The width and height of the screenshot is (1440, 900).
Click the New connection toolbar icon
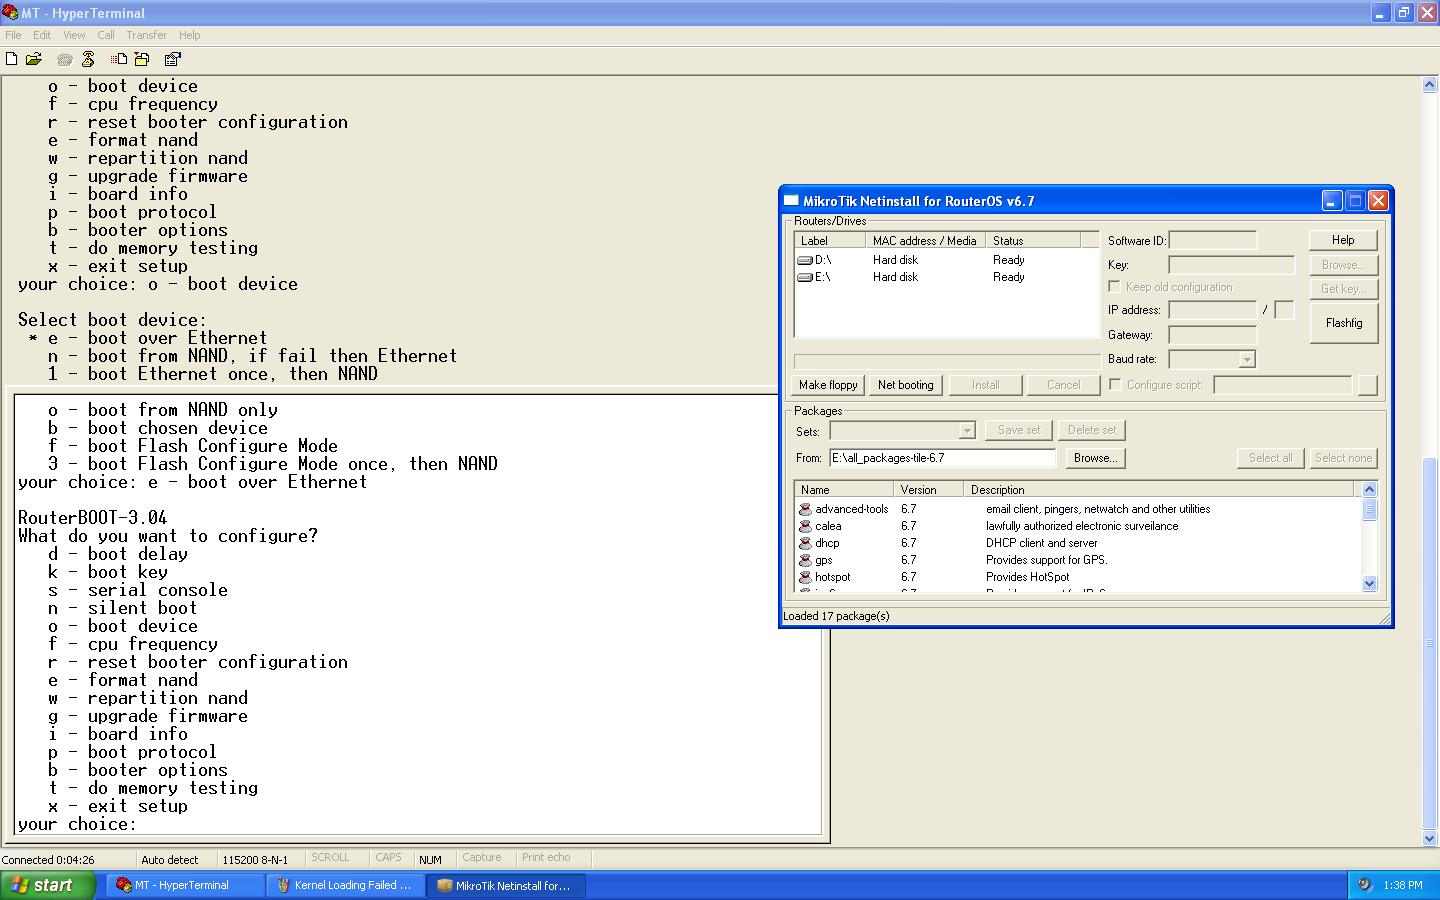coord(12,59)
